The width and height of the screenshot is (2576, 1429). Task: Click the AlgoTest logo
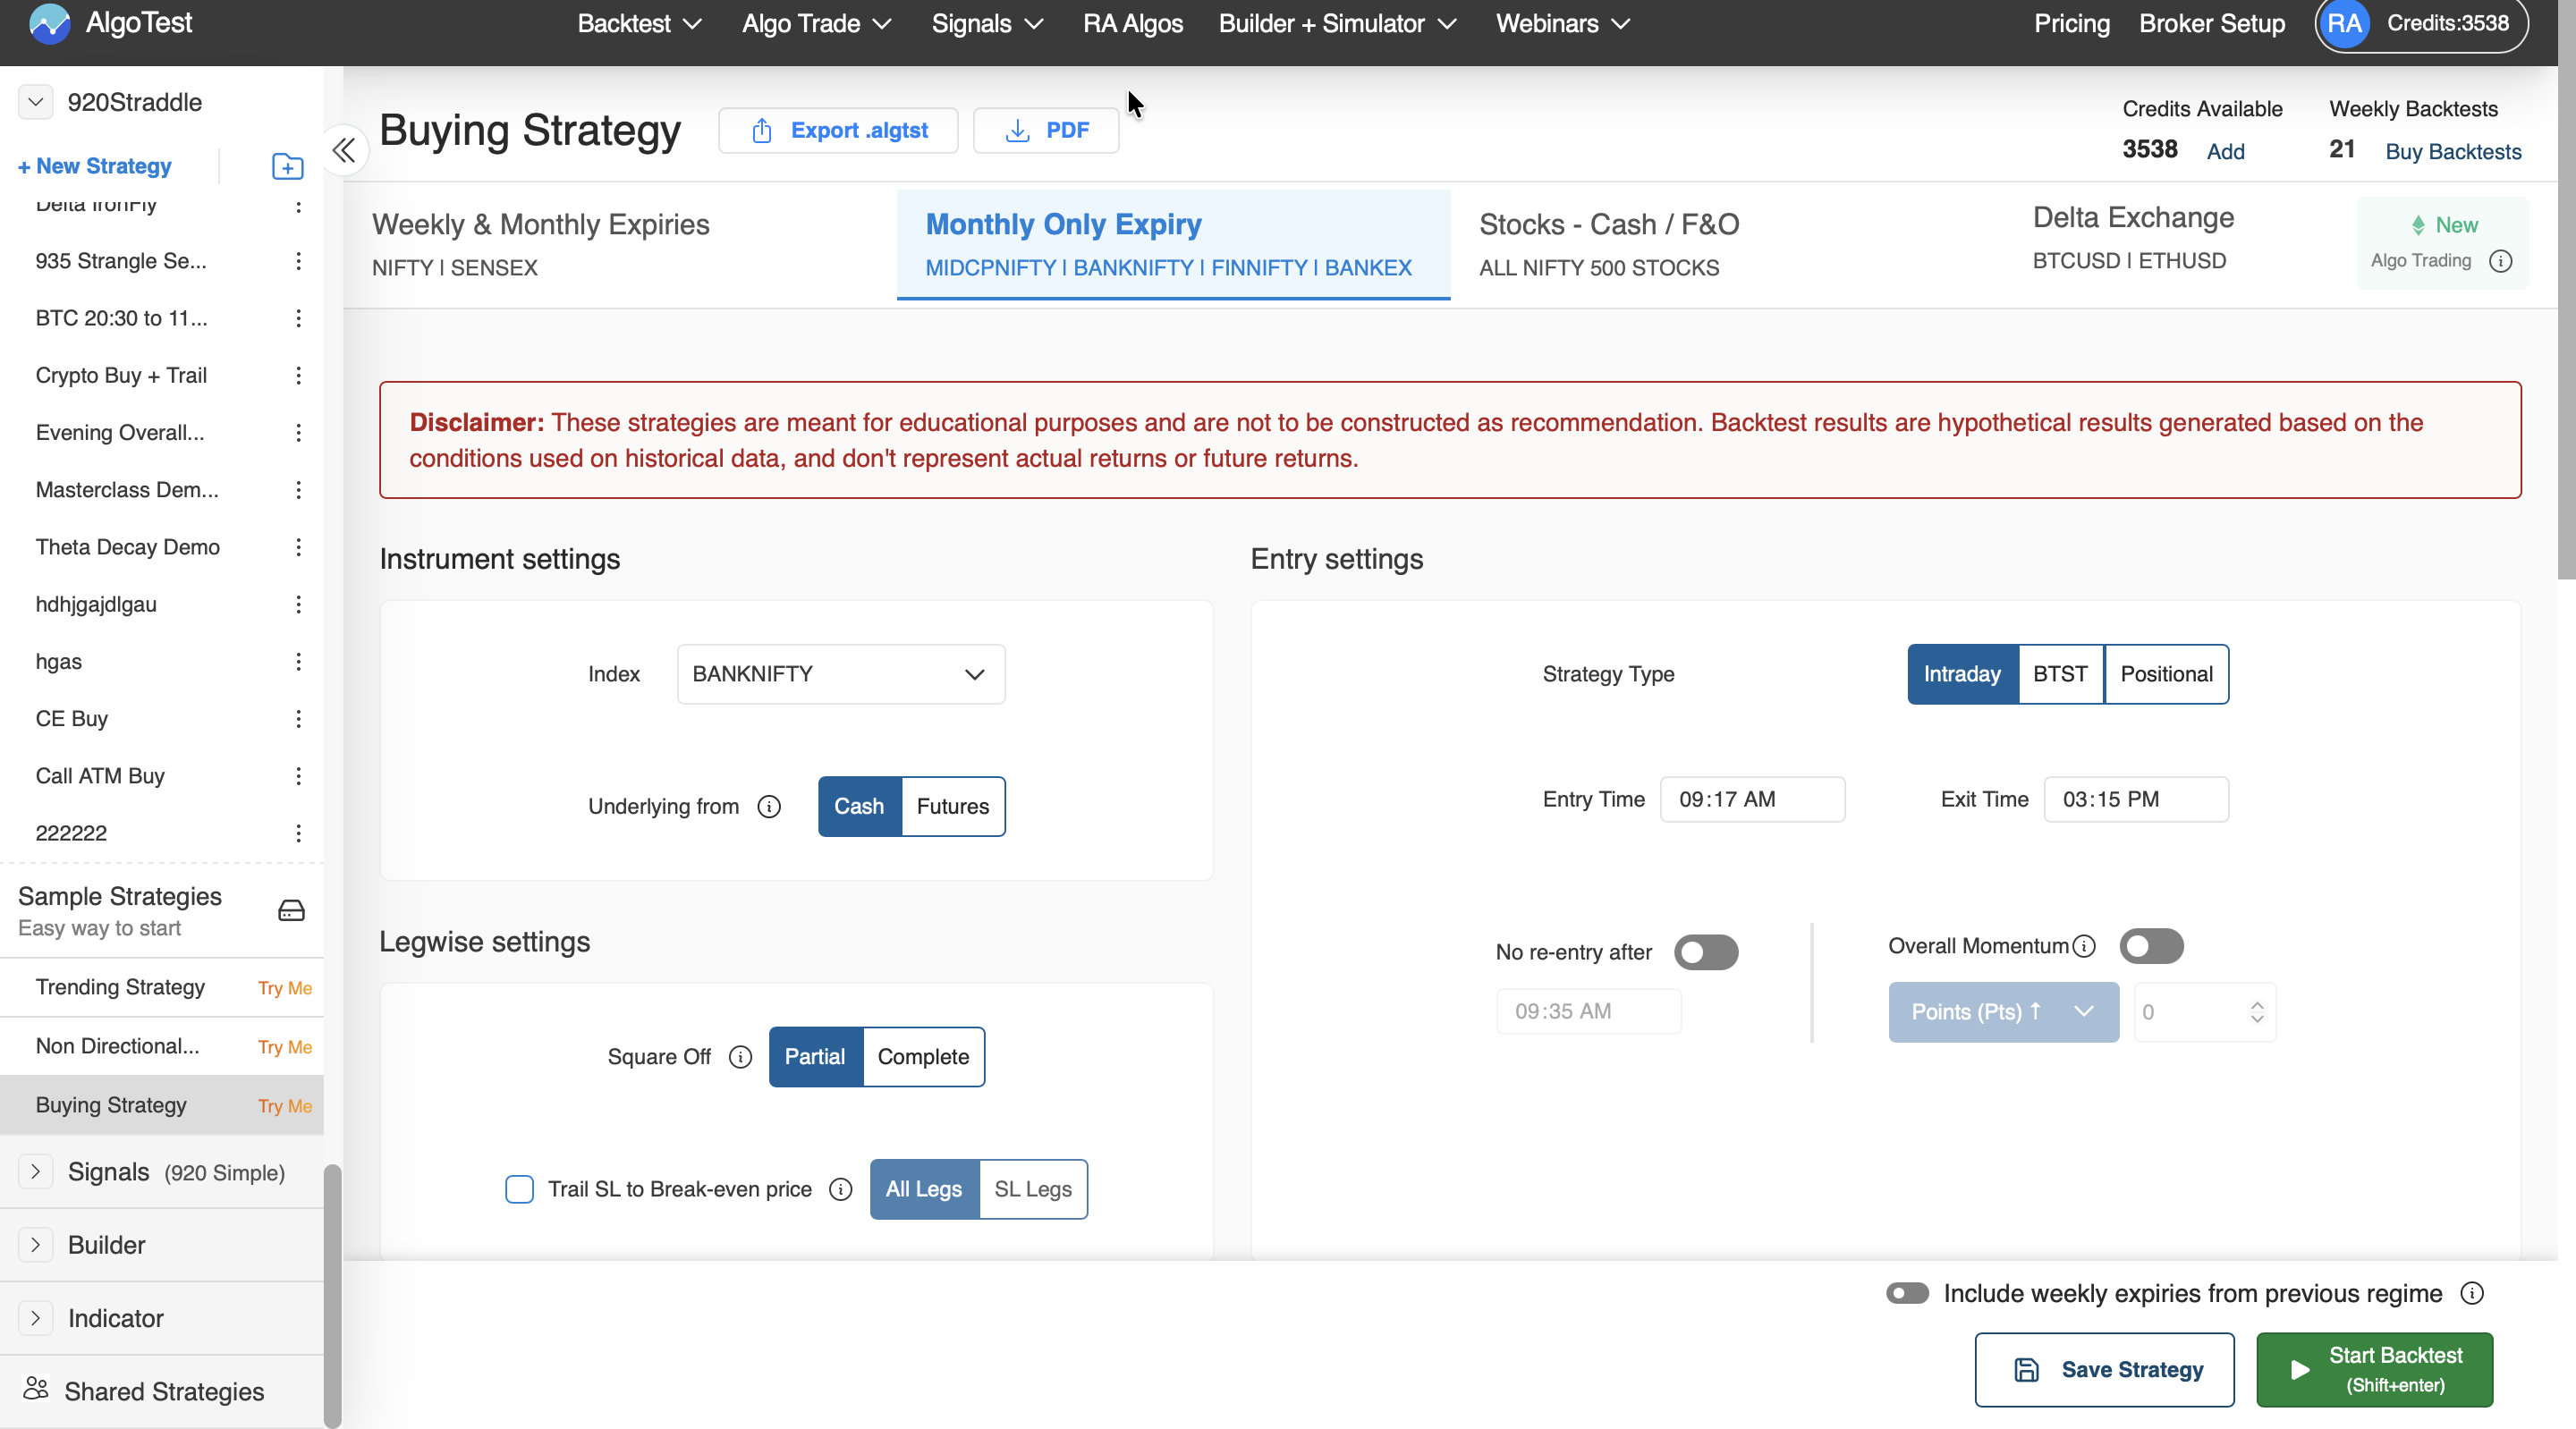coord(111,22)
